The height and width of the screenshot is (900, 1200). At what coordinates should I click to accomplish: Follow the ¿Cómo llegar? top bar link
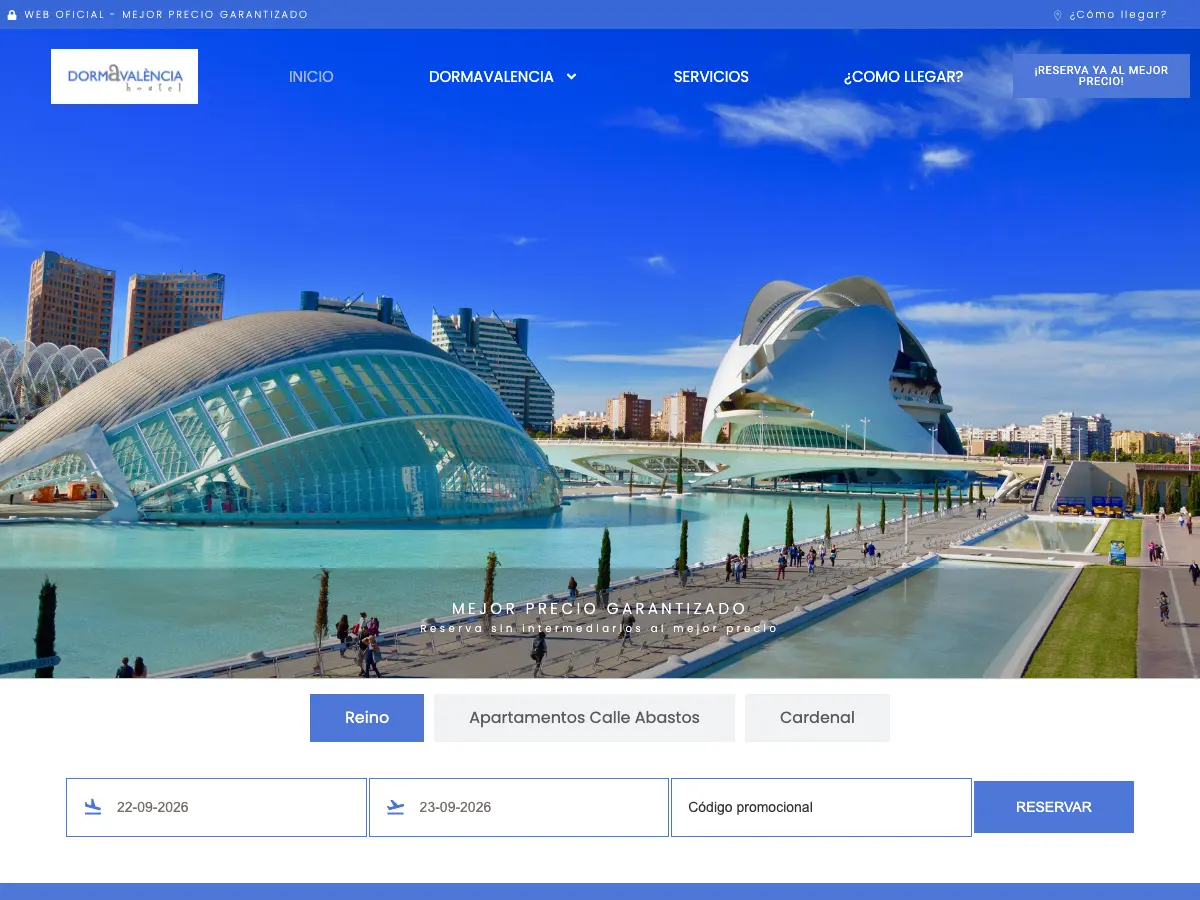tap(1118, 15)
